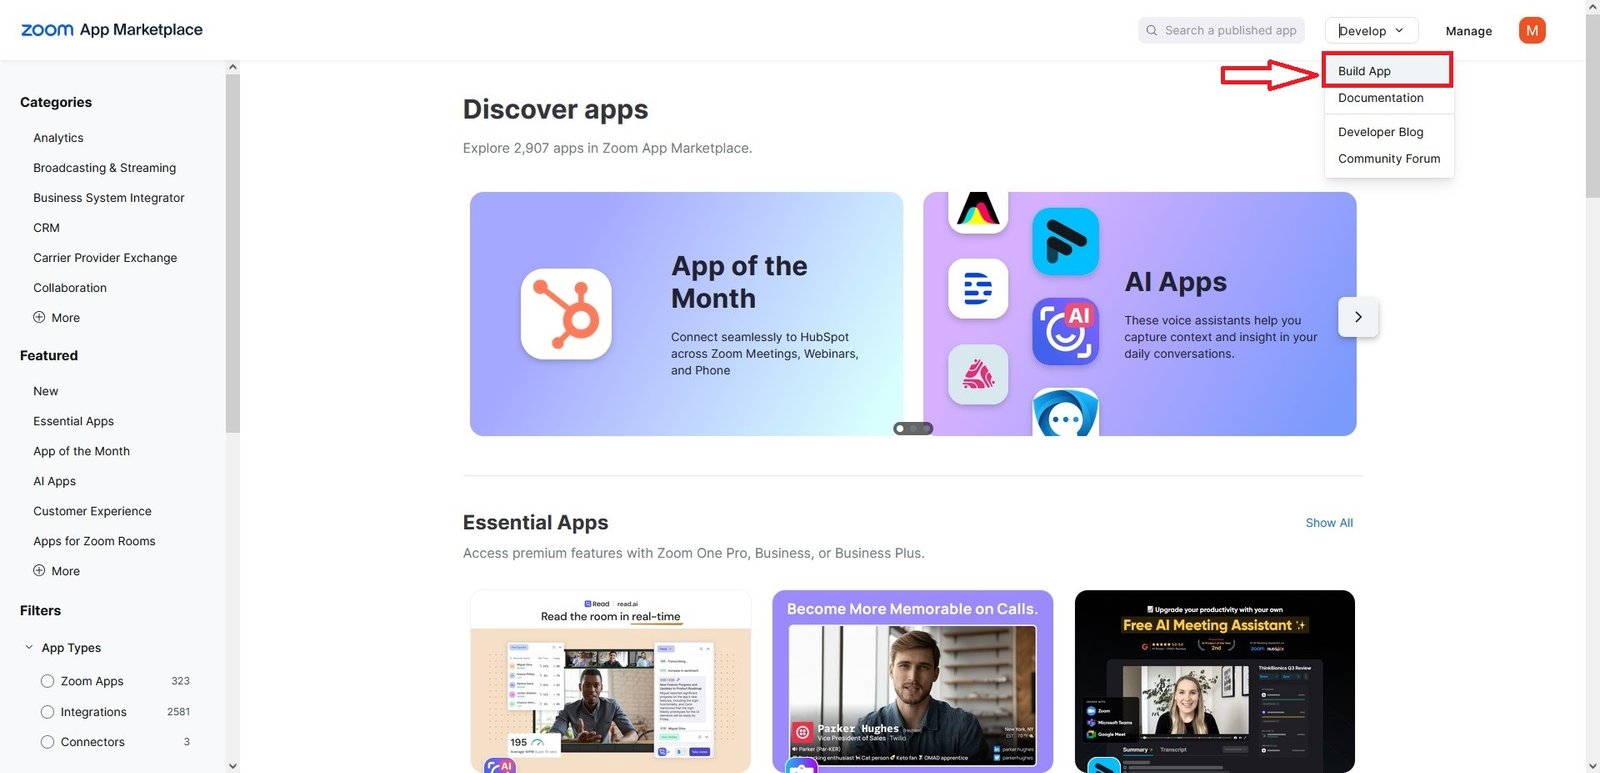
Task: Open Free AI Meeting Assistant card
Action: pyautogui.click(x=1215, y=681)
